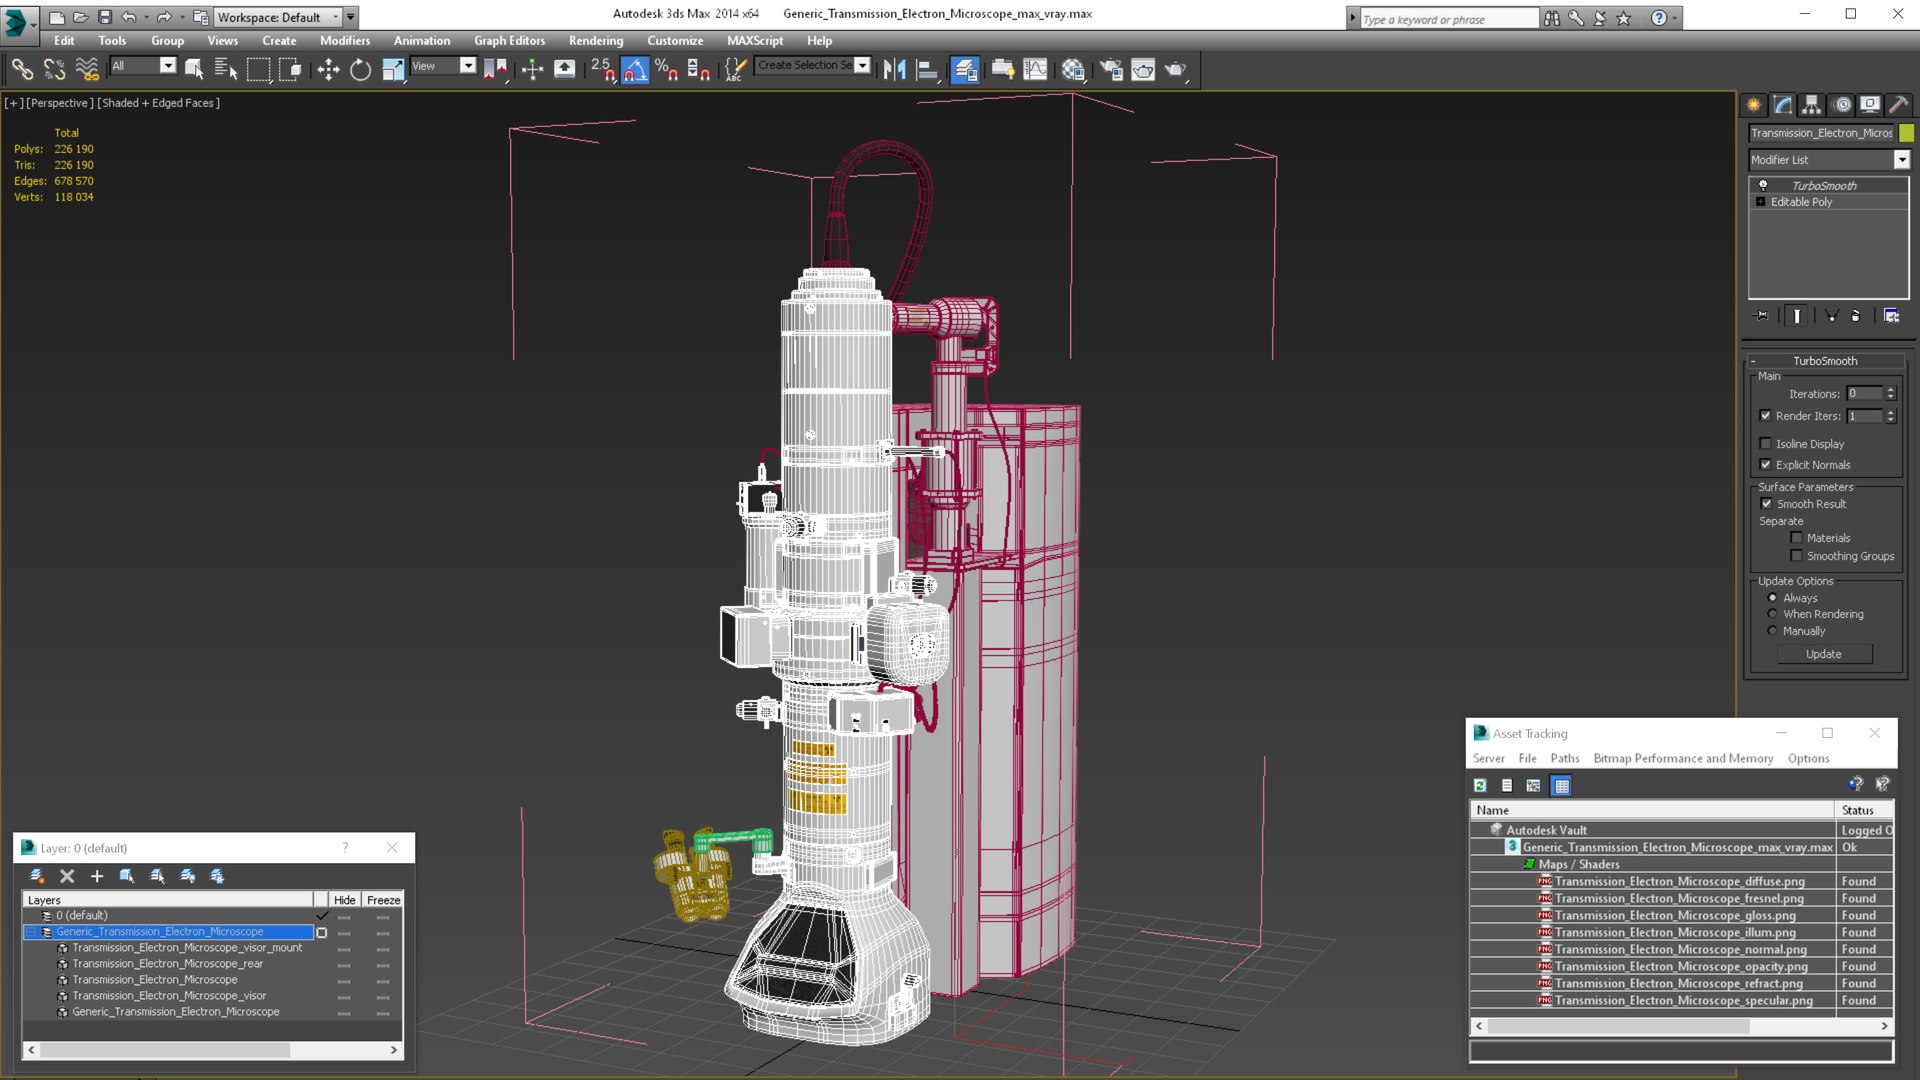Viewport: 1920px width, 1080px height.
Task: Click the Mirror tool icon
Action: [x=894, y=69]
